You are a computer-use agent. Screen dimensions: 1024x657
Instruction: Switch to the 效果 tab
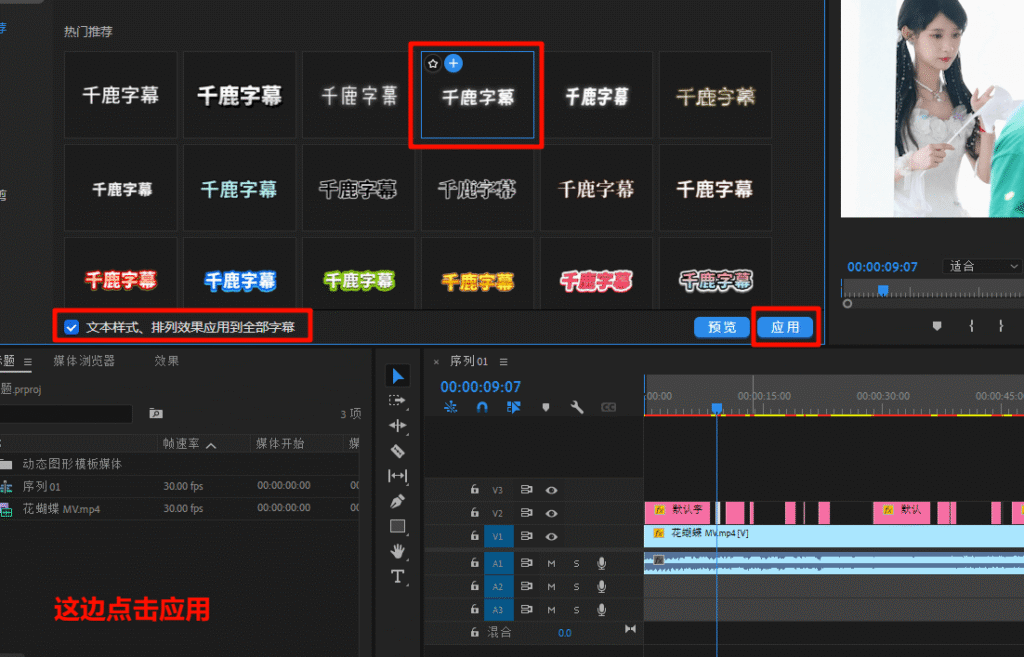[167, 361]
